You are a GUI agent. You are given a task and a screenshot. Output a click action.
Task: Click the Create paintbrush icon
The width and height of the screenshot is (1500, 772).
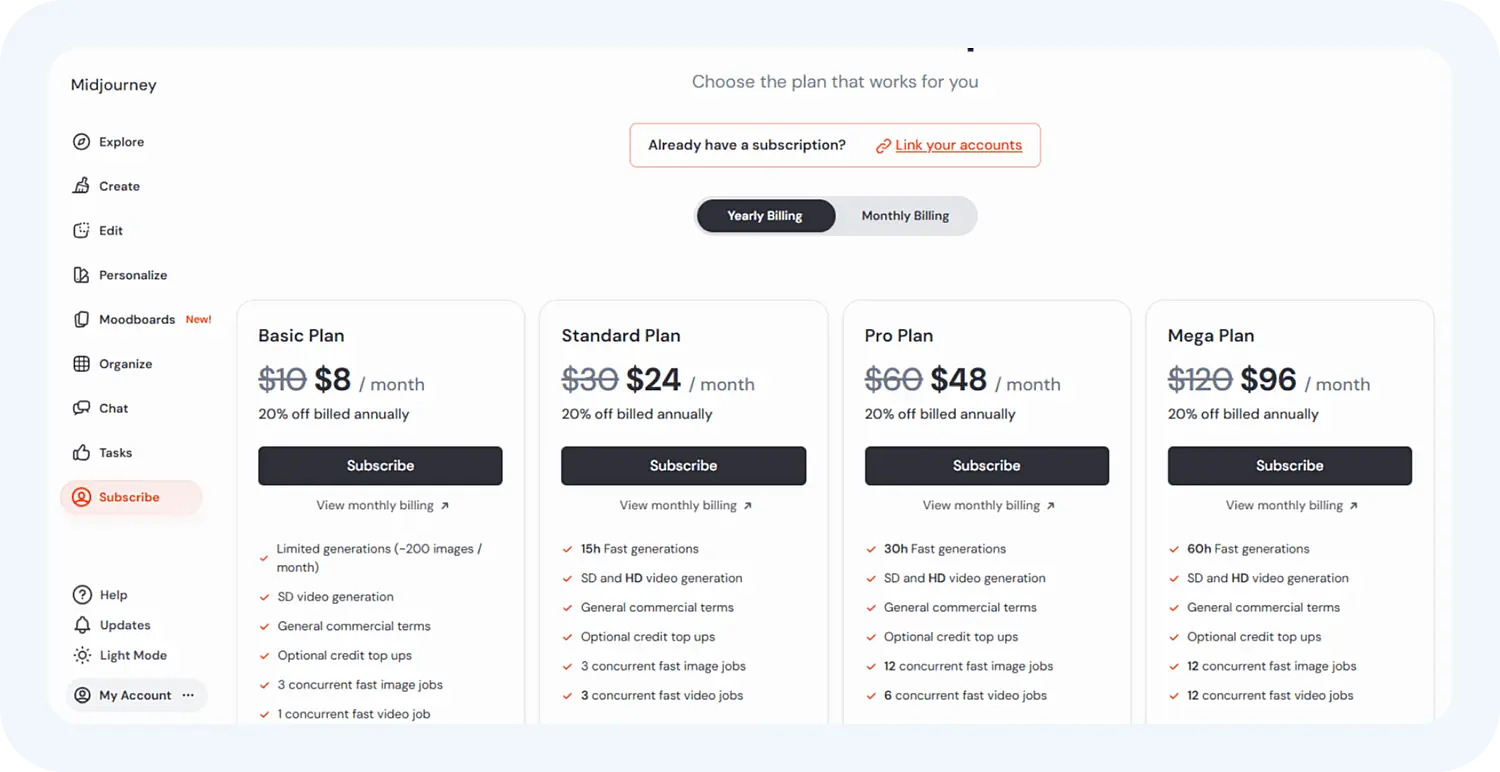[x=82, y=186]
